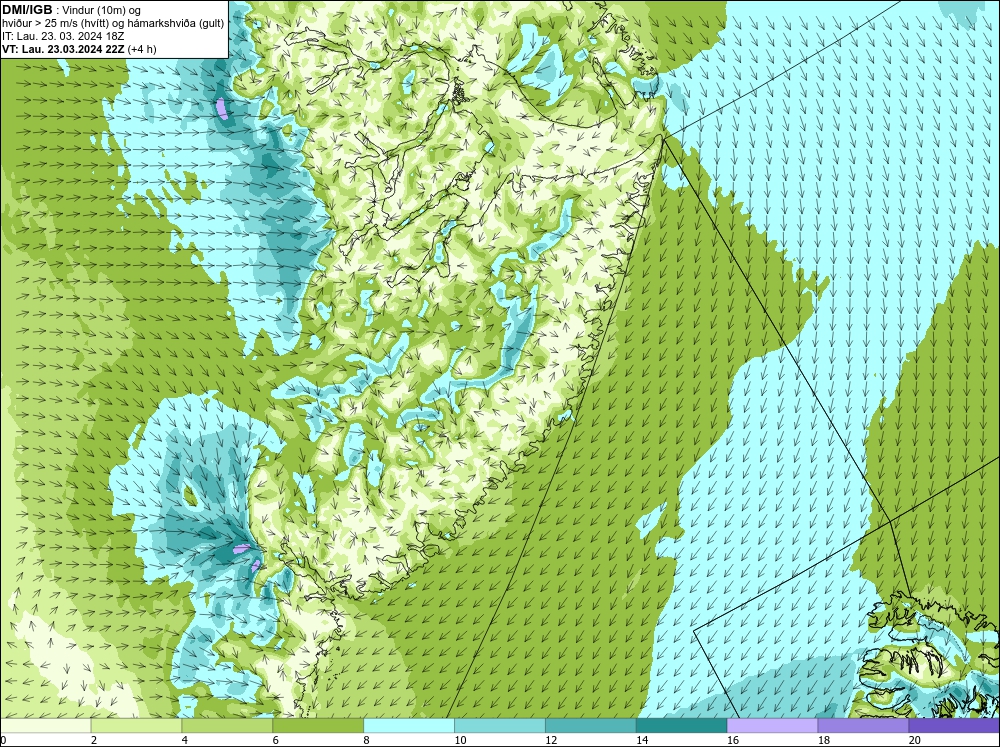The height and width of the screenshot is (747, 1000).
Task: Click the valid time line 'VT: Lau. 23.03.2024 22Z'
Action: (x=63, y=49)
